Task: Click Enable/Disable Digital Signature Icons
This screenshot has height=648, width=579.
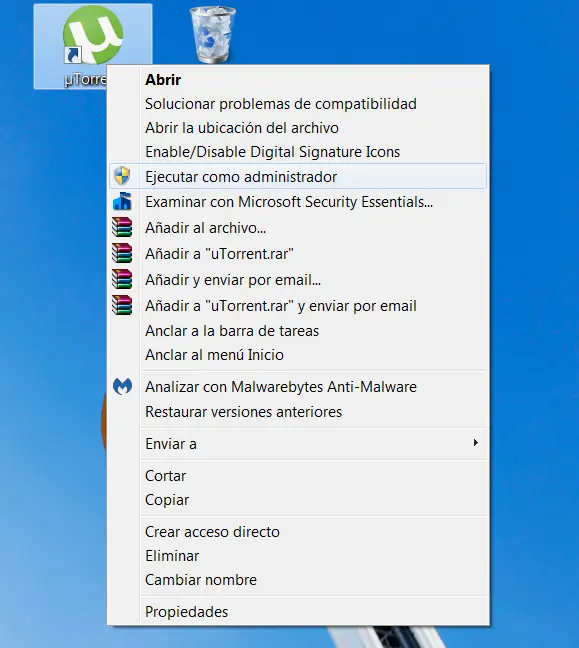Action: [298, 152]
